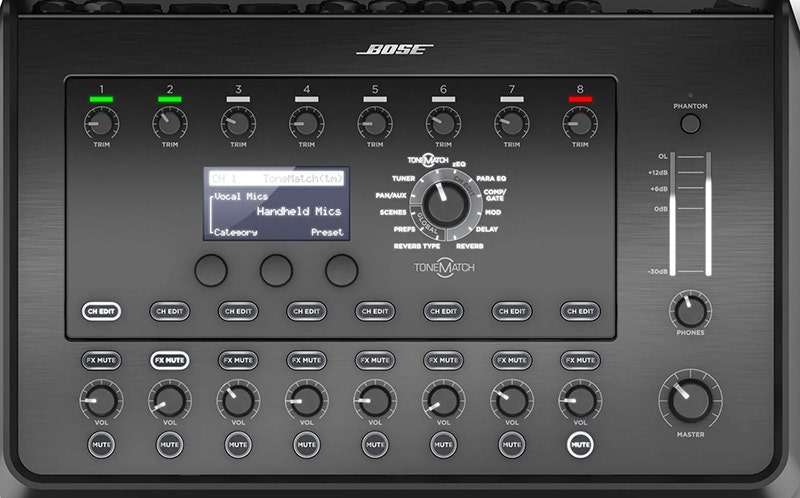This screenshot has height=498, width=800.
Task: Mute channel 4 with its MUTE button
Action: pos(307,444)
